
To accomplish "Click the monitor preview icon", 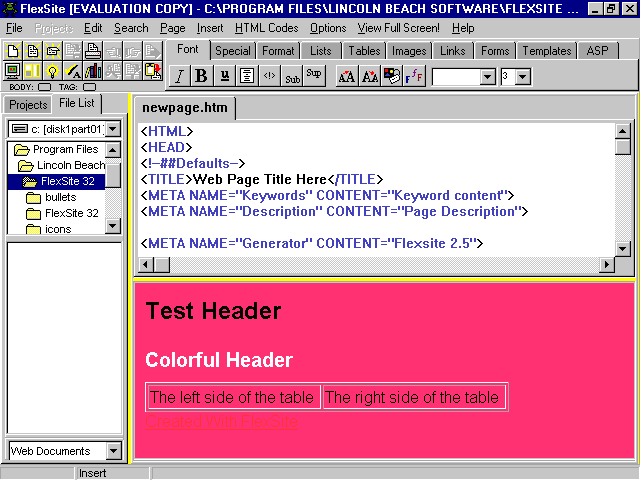I will coord(13,70).
